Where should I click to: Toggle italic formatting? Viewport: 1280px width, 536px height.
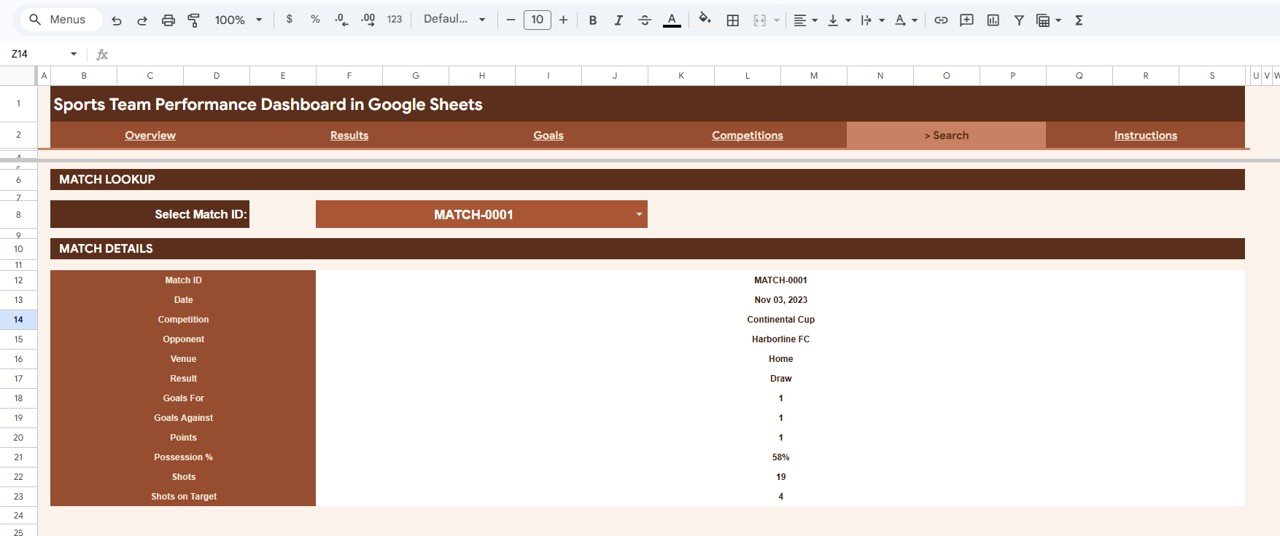point(619,20)
